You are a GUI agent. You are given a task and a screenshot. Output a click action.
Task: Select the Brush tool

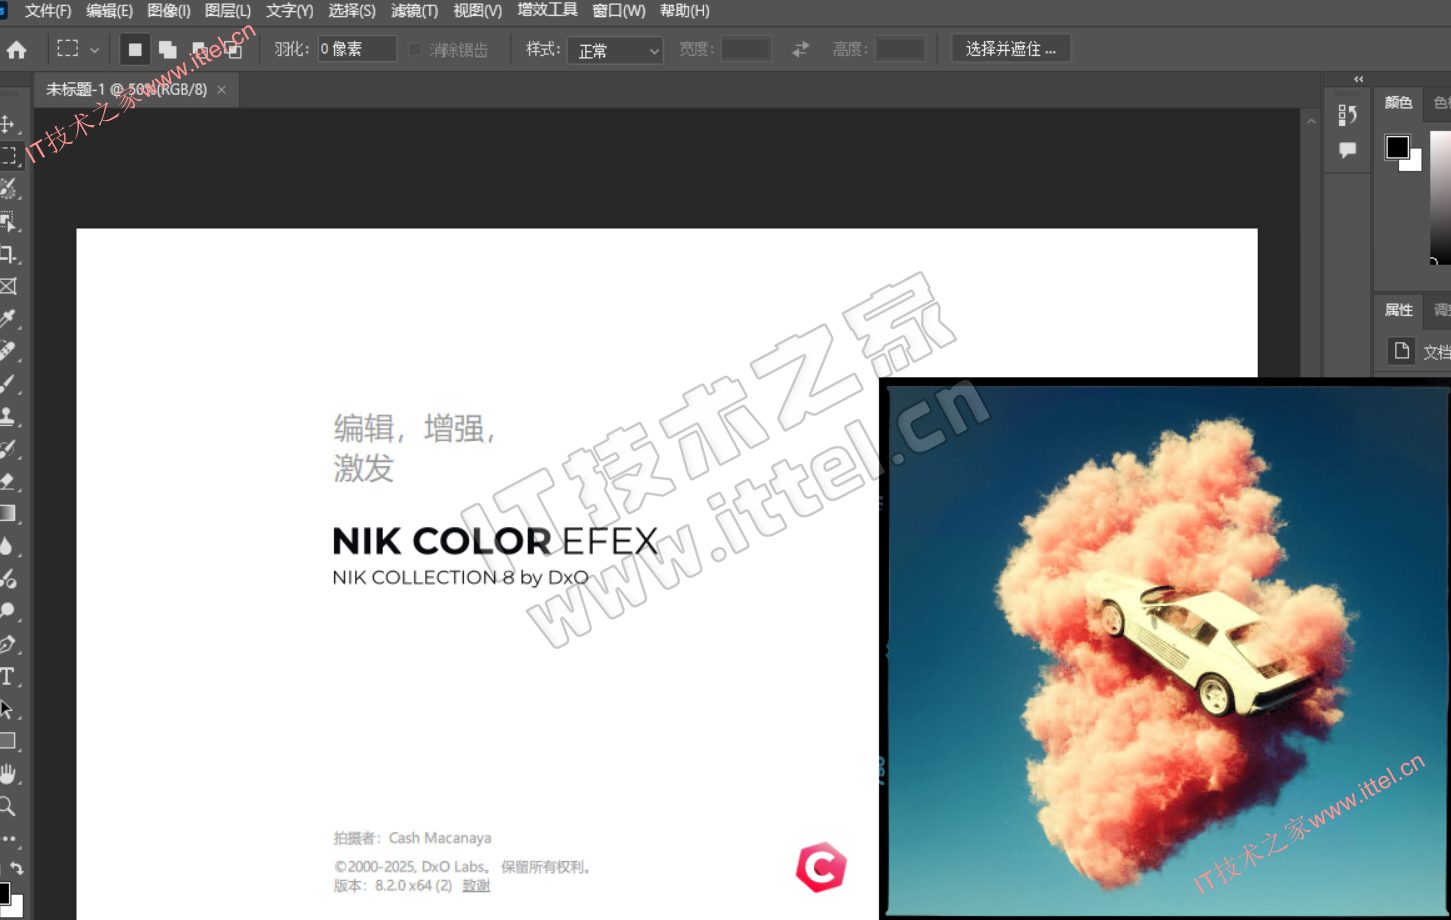pos(8,384)
